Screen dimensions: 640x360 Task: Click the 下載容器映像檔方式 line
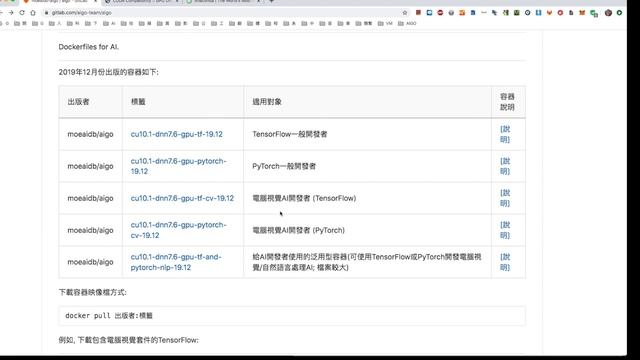pyautogui.click(x=93, y=292)
